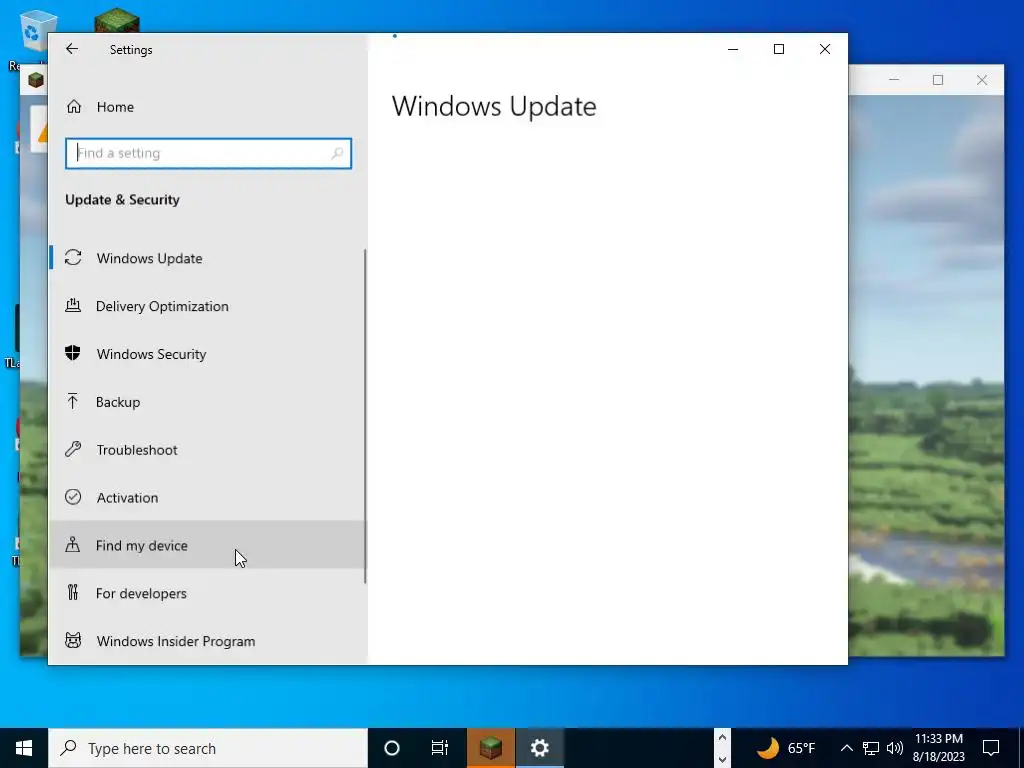Maximize the Settings window
Screen dimensions: 1024x768
(x=778, y=49)
